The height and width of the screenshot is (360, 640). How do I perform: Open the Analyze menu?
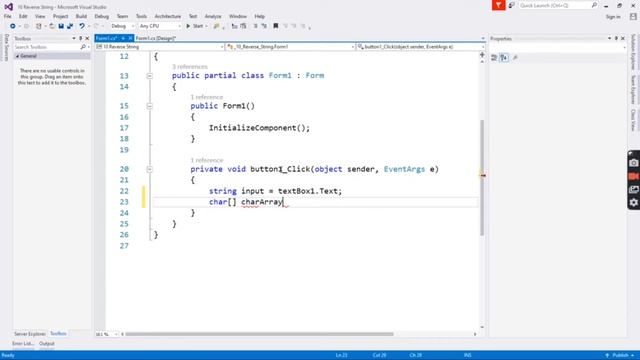(213, 16)
